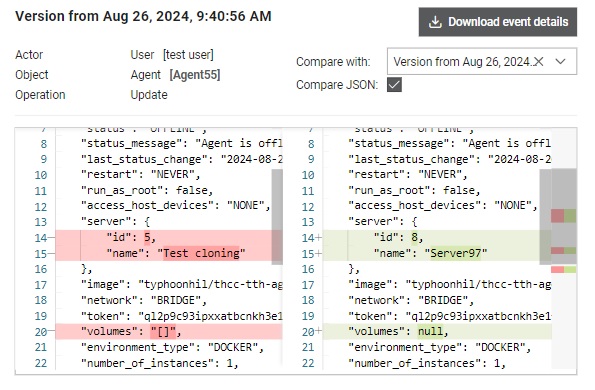595x390 pixels.
Task: Click top red-green marker in overview ruler
Action: [564, 216]
